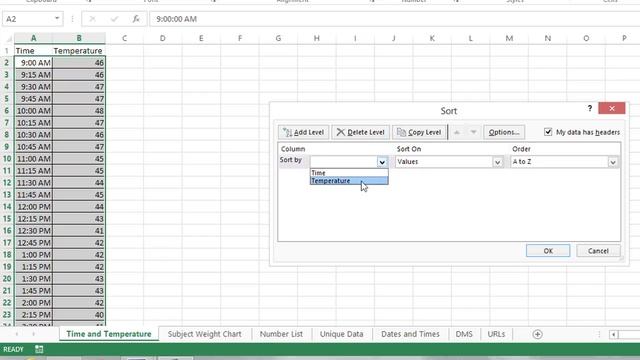640x360 pixels.
Task: Click the macro recording status bar icon
Action: pos(39,349)
